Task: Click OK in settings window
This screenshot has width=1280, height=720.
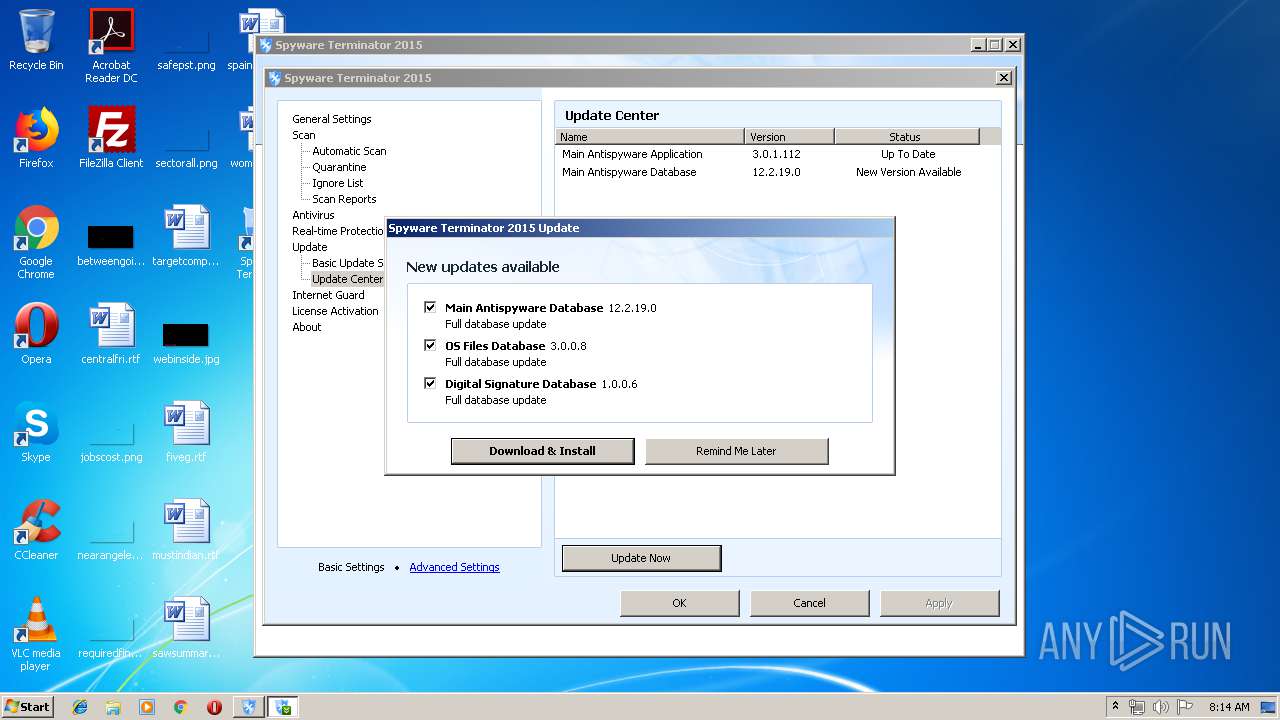Action: coord(679,603)
